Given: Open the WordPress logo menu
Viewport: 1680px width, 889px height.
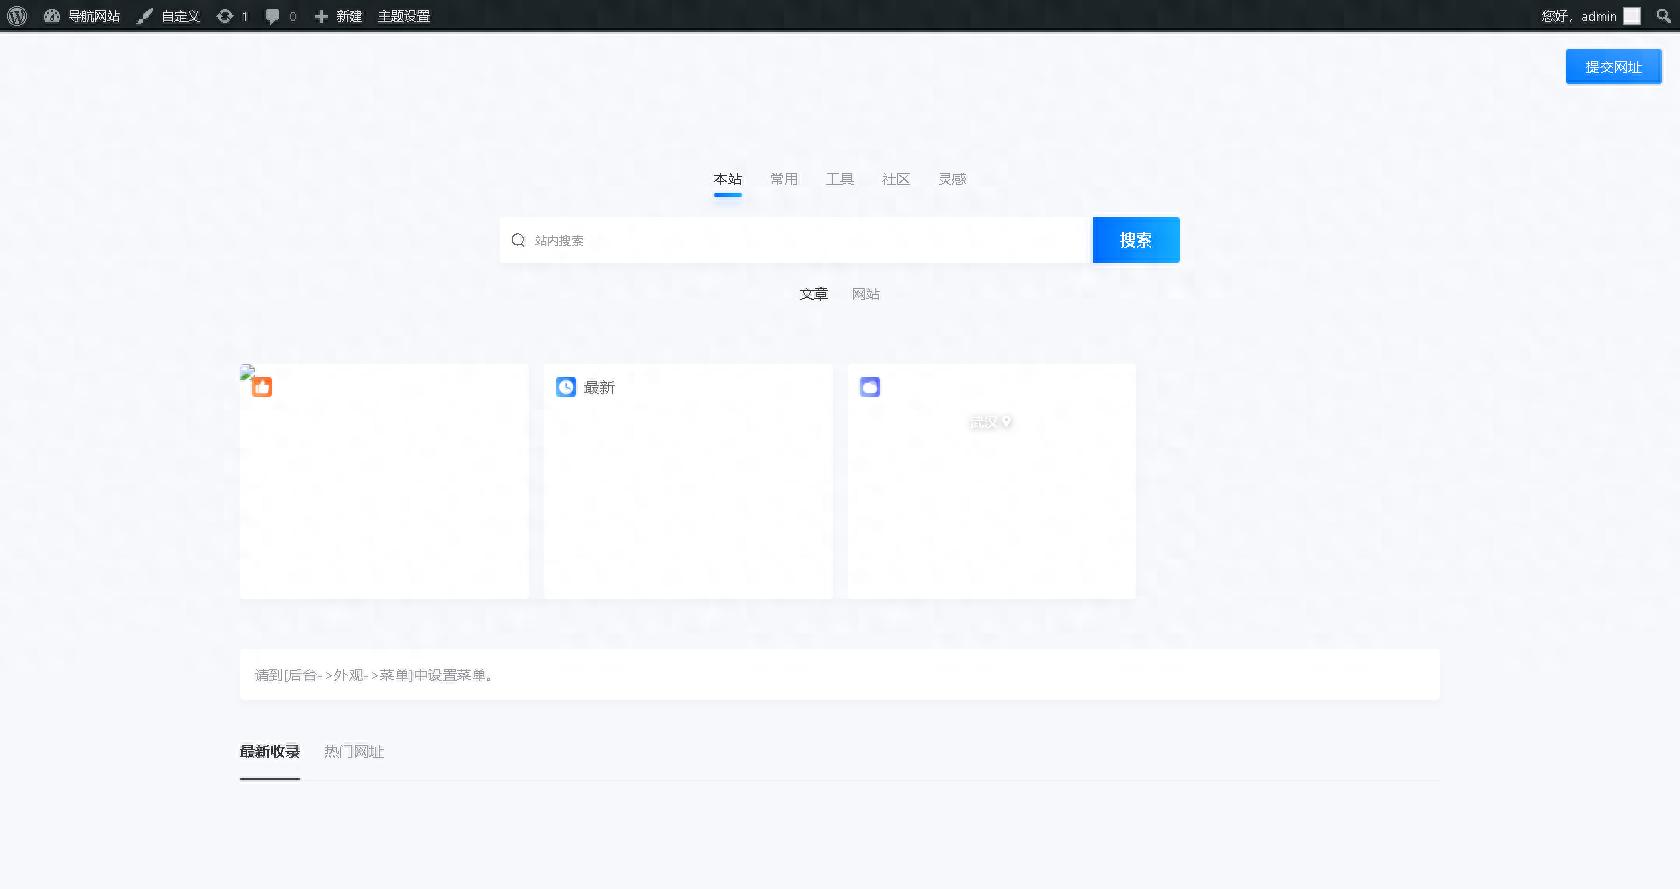Looking at the screenshot, I should (17, 16).
